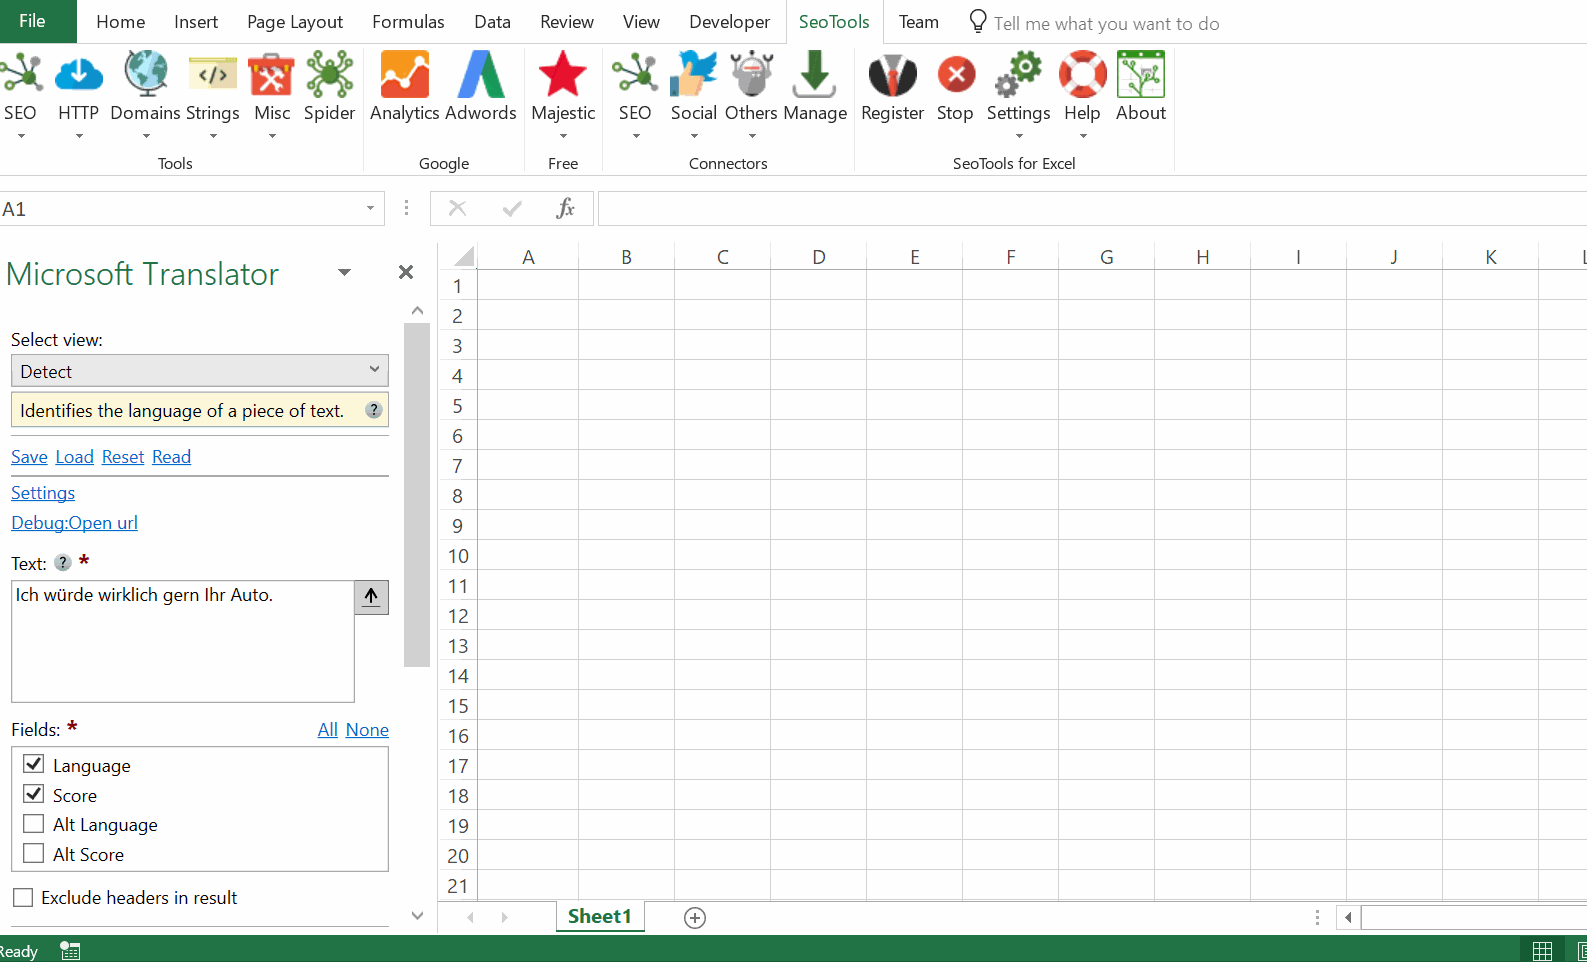Open the Majestic star connector
Image resolution: width=1587 pixels, height=962 pixels.
coord(563,76)
